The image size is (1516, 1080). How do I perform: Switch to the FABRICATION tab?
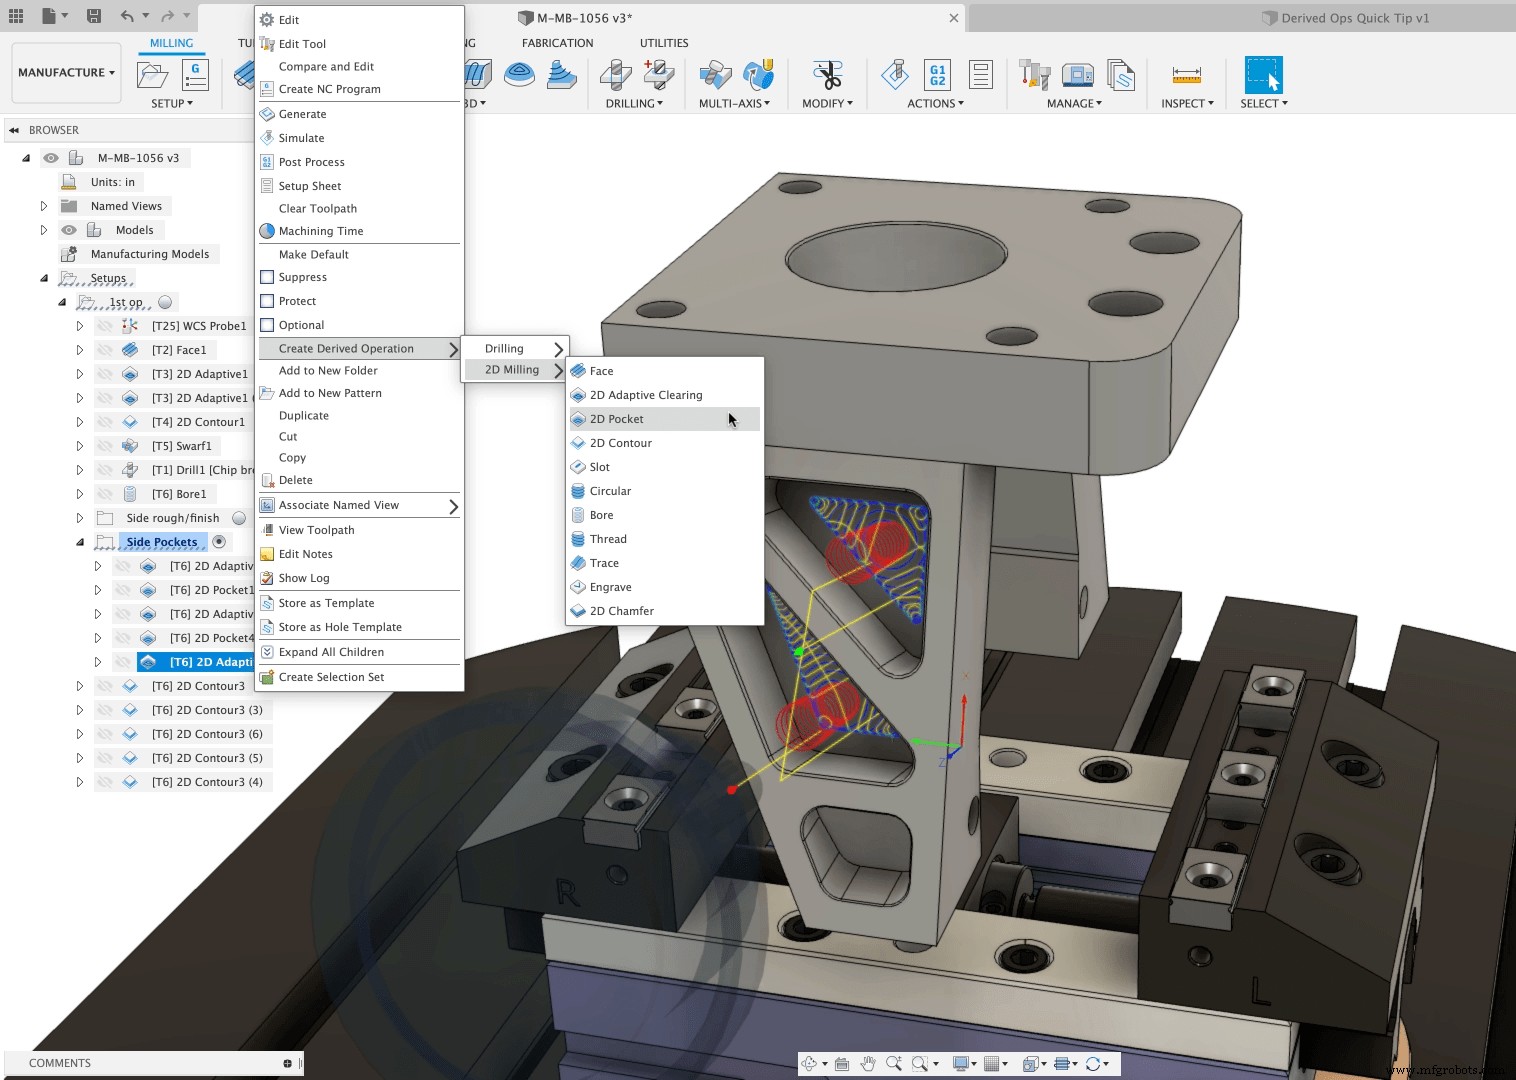(557, 42)
